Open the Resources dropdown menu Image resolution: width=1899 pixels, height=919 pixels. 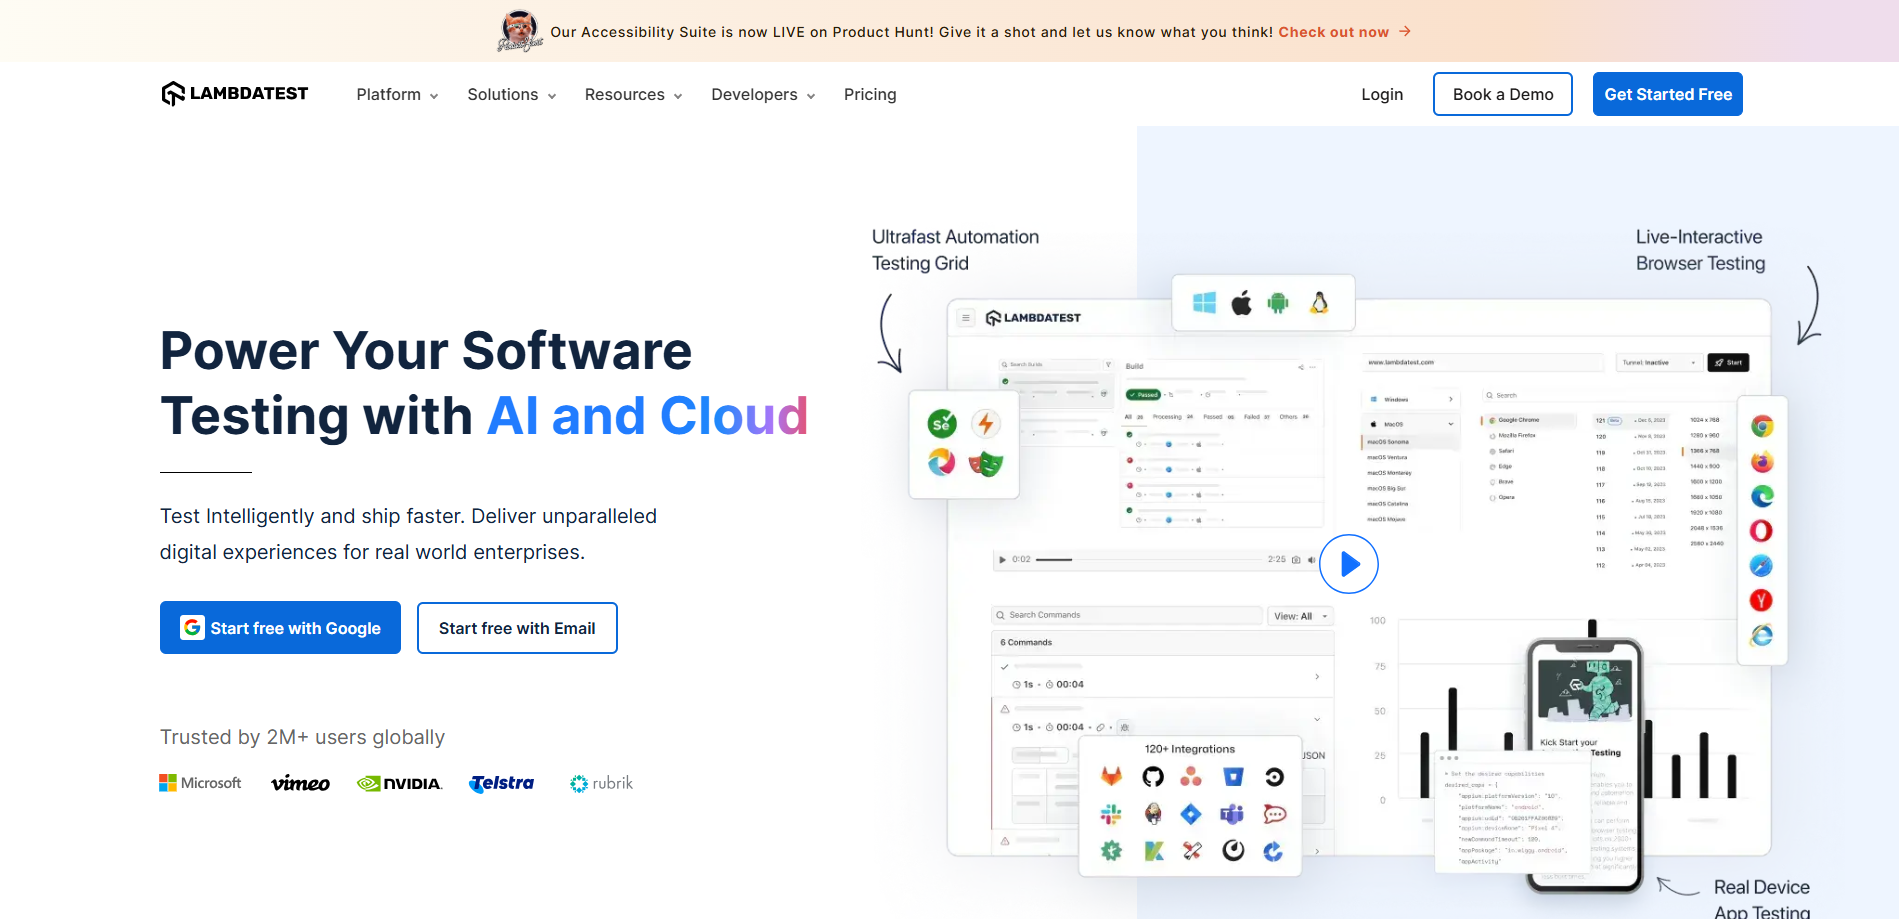coord(633,94)
